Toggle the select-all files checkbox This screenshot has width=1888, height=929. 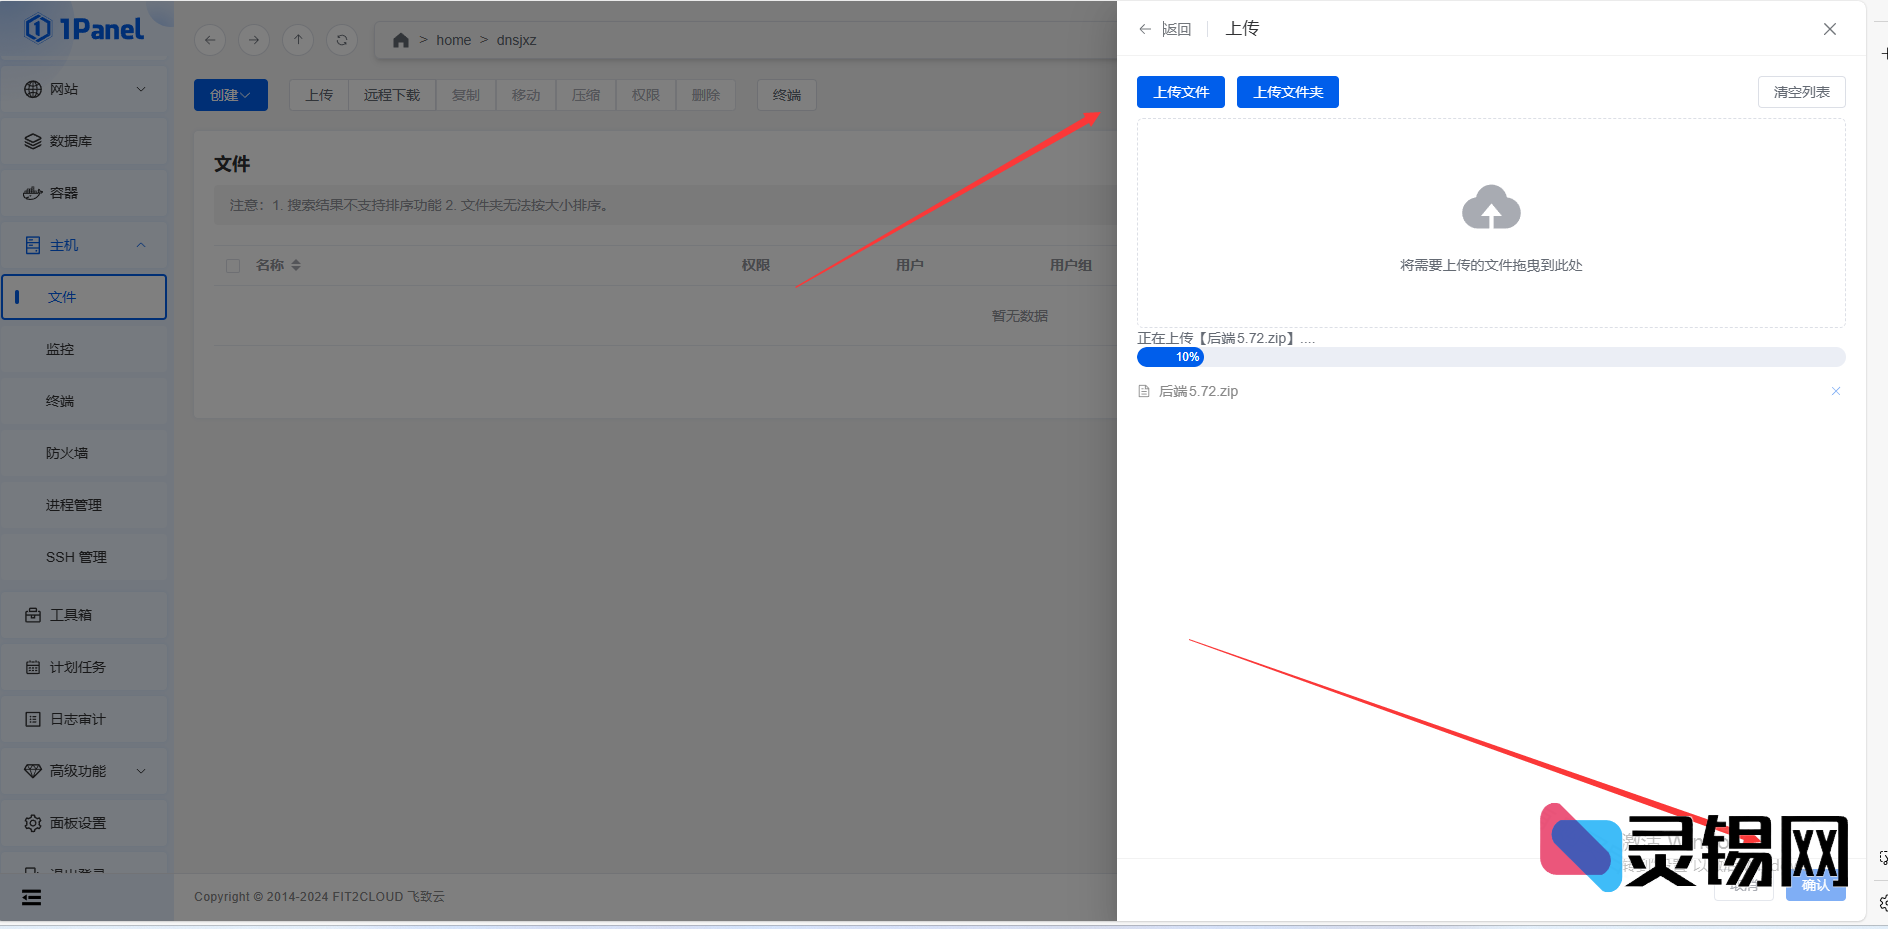point(233,266)
